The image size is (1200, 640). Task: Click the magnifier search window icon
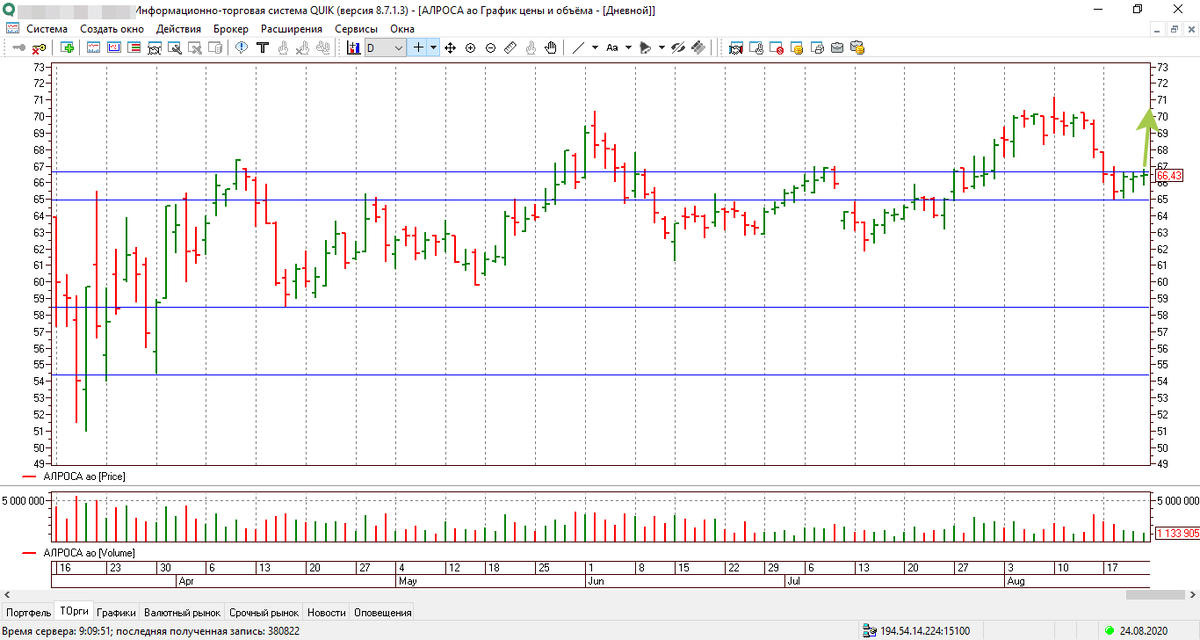[175, 47]
